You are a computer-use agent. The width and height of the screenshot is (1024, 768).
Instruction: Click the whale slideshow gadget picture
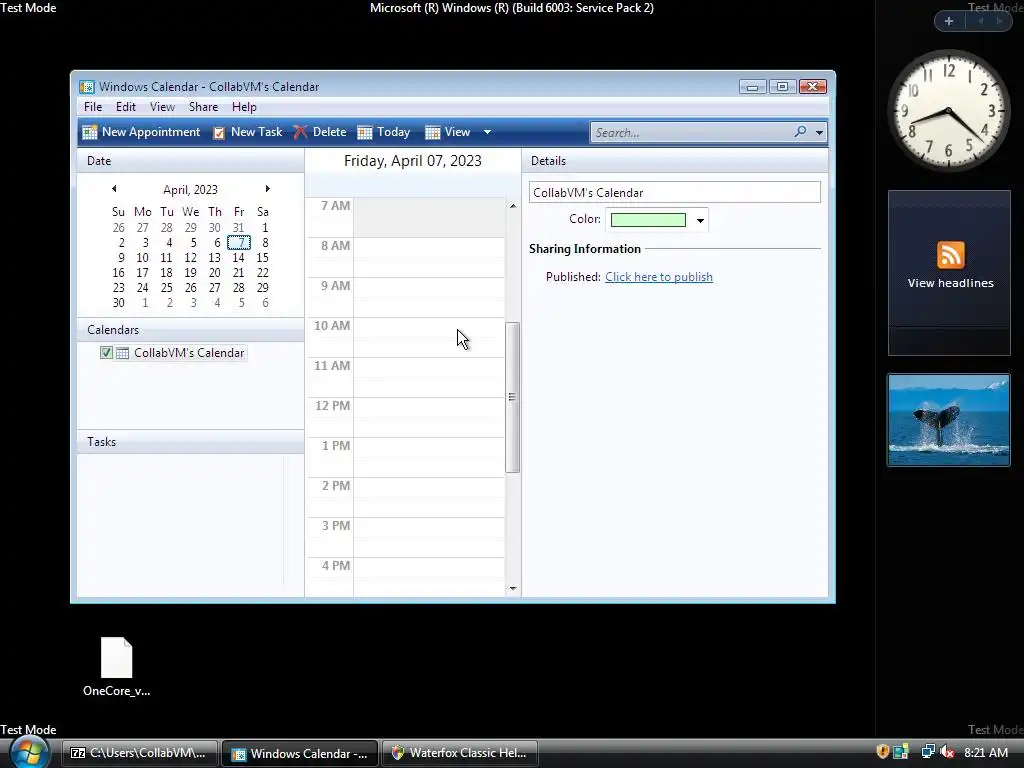[x=948, y=420]
